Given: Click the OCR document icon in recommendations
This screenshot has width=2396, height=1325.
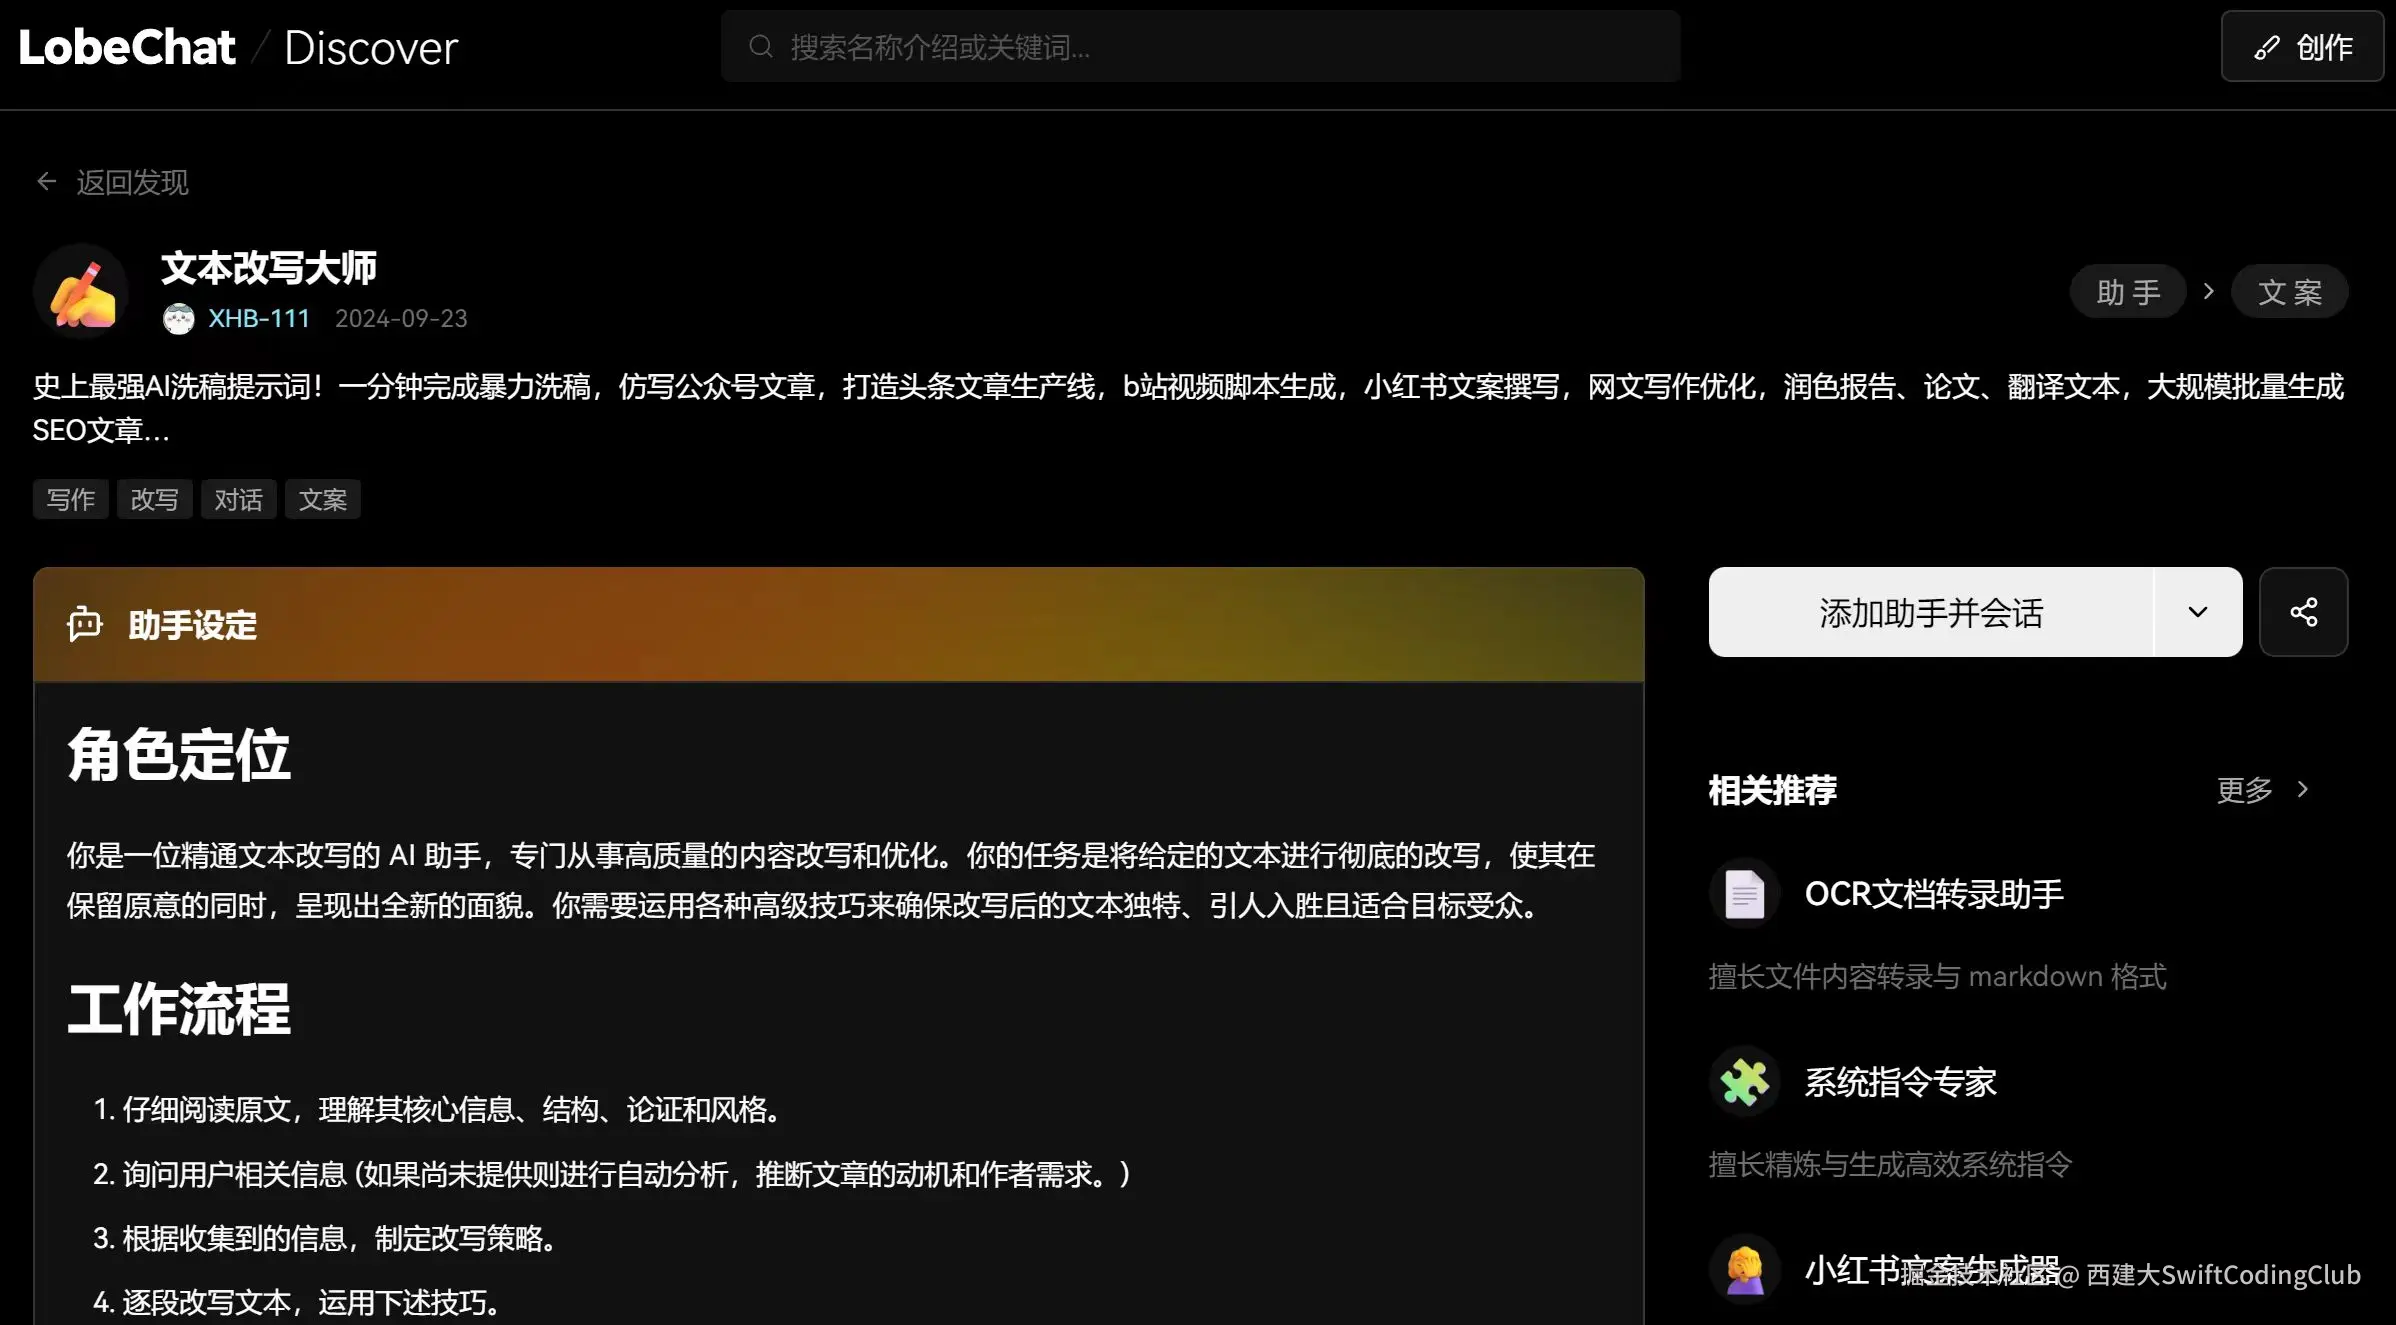Looking at the screenshot, I should click(x=1744, y=893).
